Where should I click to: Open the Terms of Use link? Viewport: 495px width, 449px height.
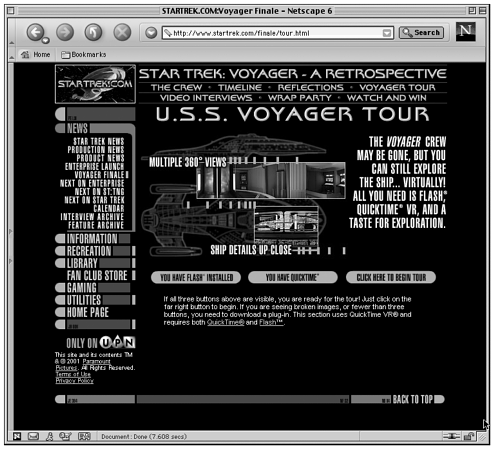pyautogui.click(x=73, y=374)
